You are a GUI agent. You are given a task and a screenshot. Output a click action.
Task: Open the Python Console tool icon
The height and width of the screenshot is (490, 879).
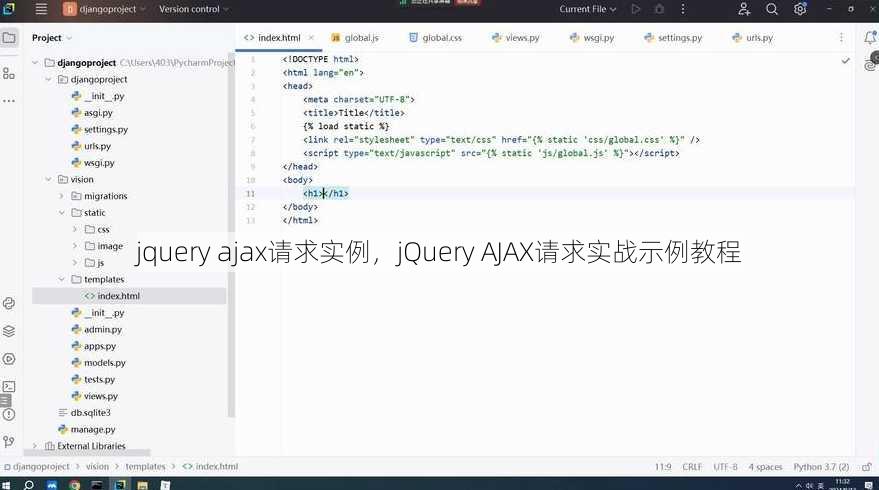[9, 303]
